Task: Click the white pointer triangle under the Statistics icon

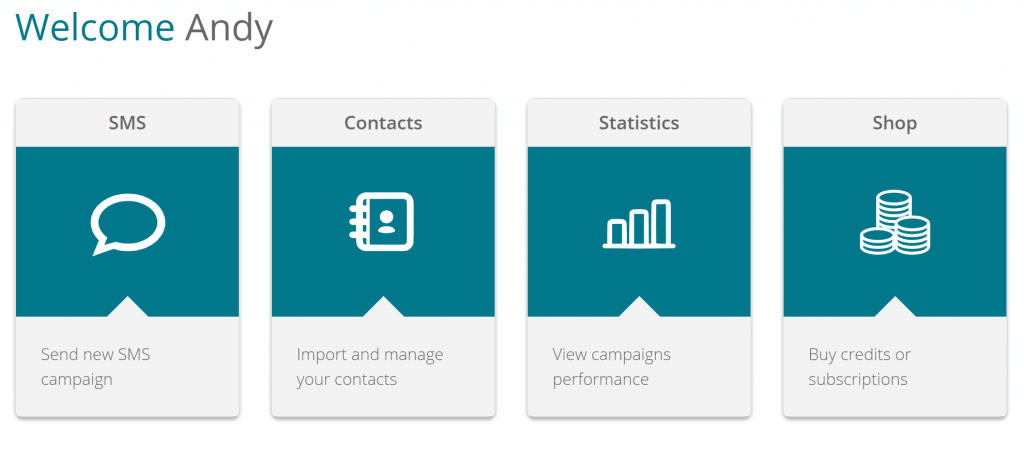Action: click(639, 306)
